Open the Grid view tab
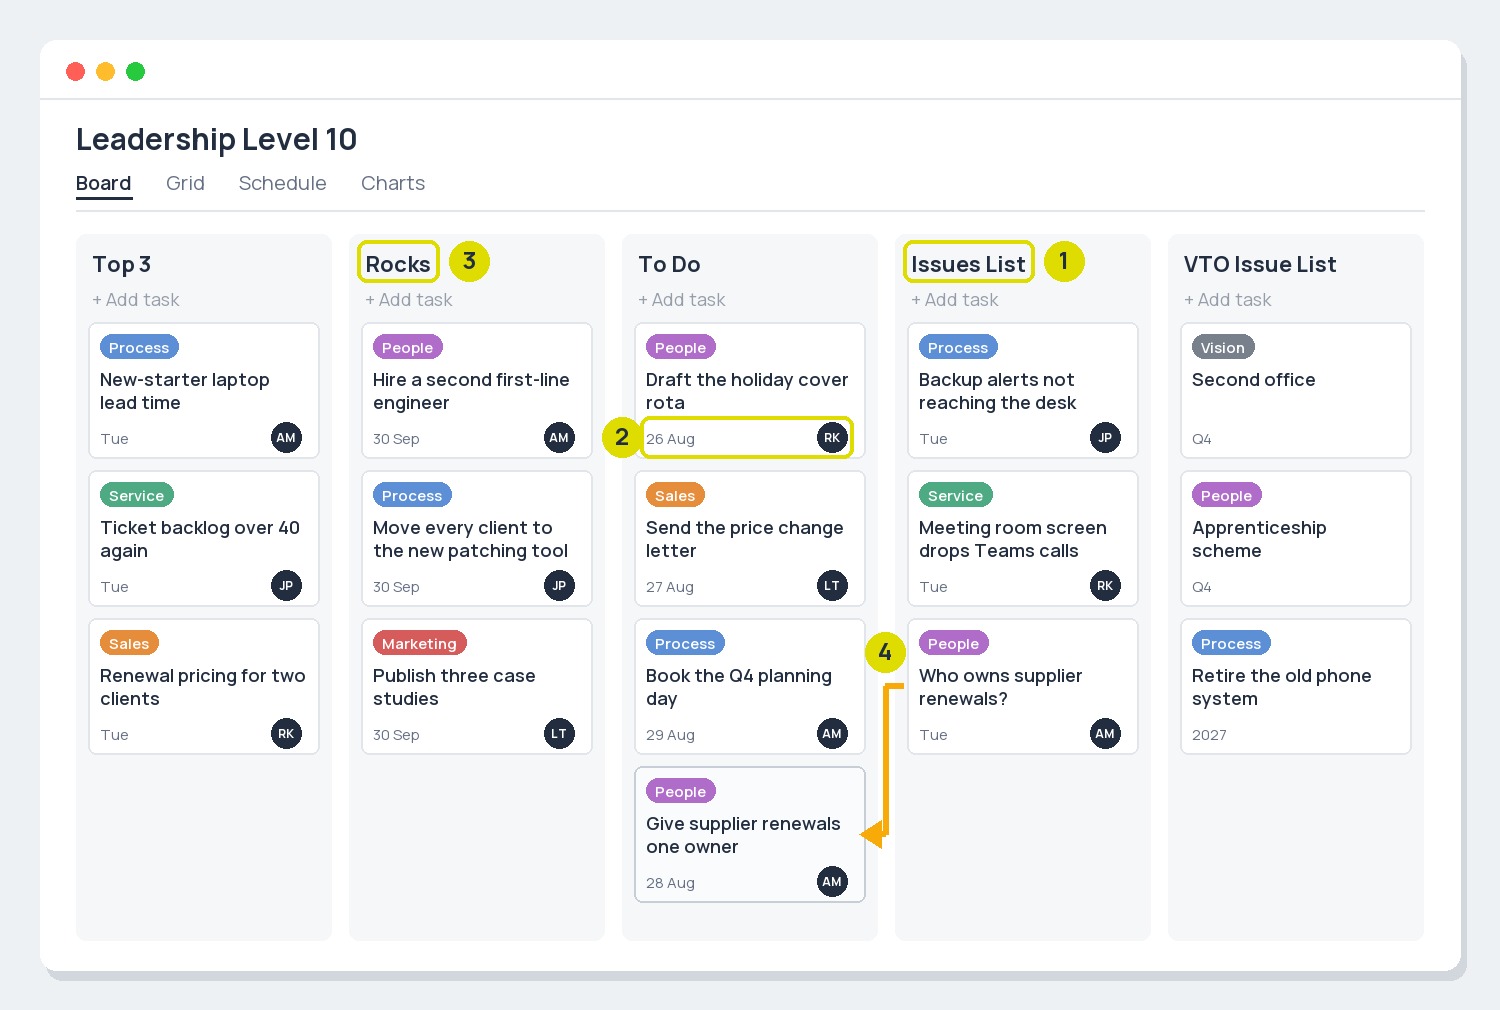 point(185,183)
